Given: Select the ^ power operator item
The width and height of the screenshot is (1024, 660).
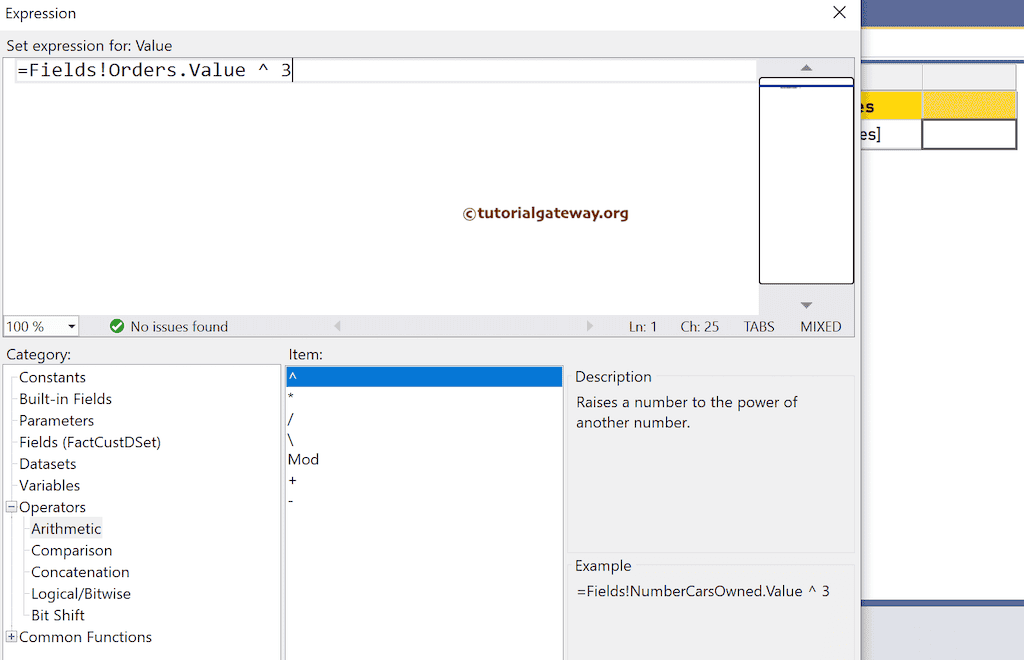Looking at the screenshot, I should [x=424, y=377].
